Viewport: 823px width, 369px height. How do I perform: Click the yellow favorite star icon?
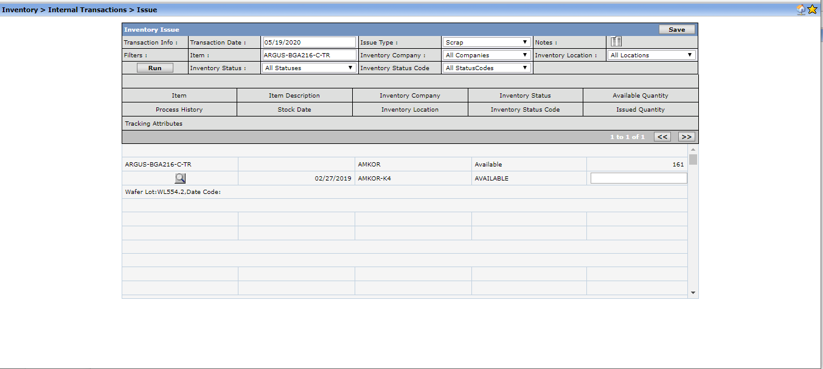click(813, 9)
